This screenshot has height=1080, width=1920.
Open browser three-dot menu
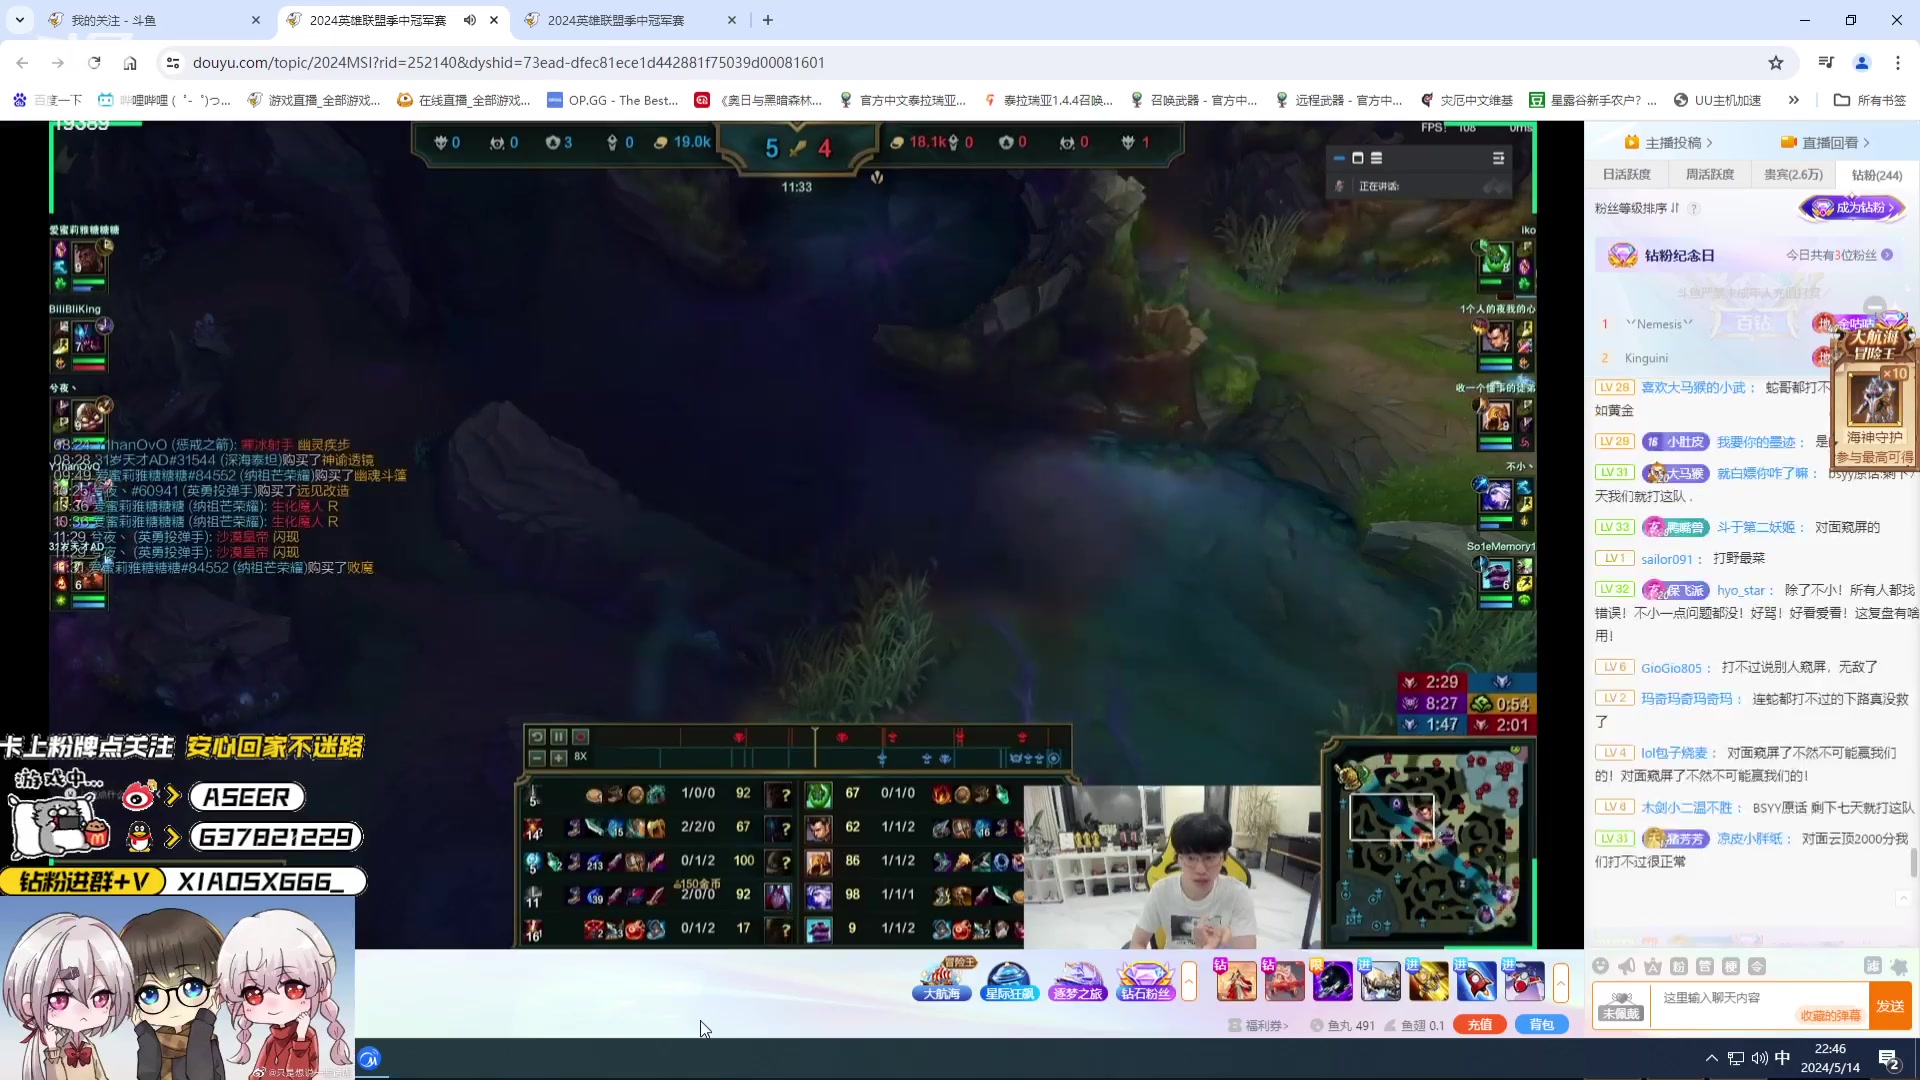tap(1898, 63)
